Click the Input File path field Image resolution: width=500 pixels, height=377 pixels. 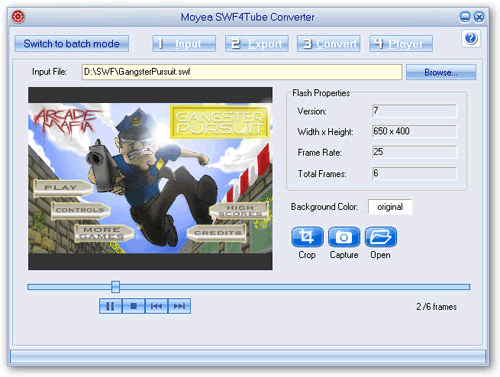[242, 72]
